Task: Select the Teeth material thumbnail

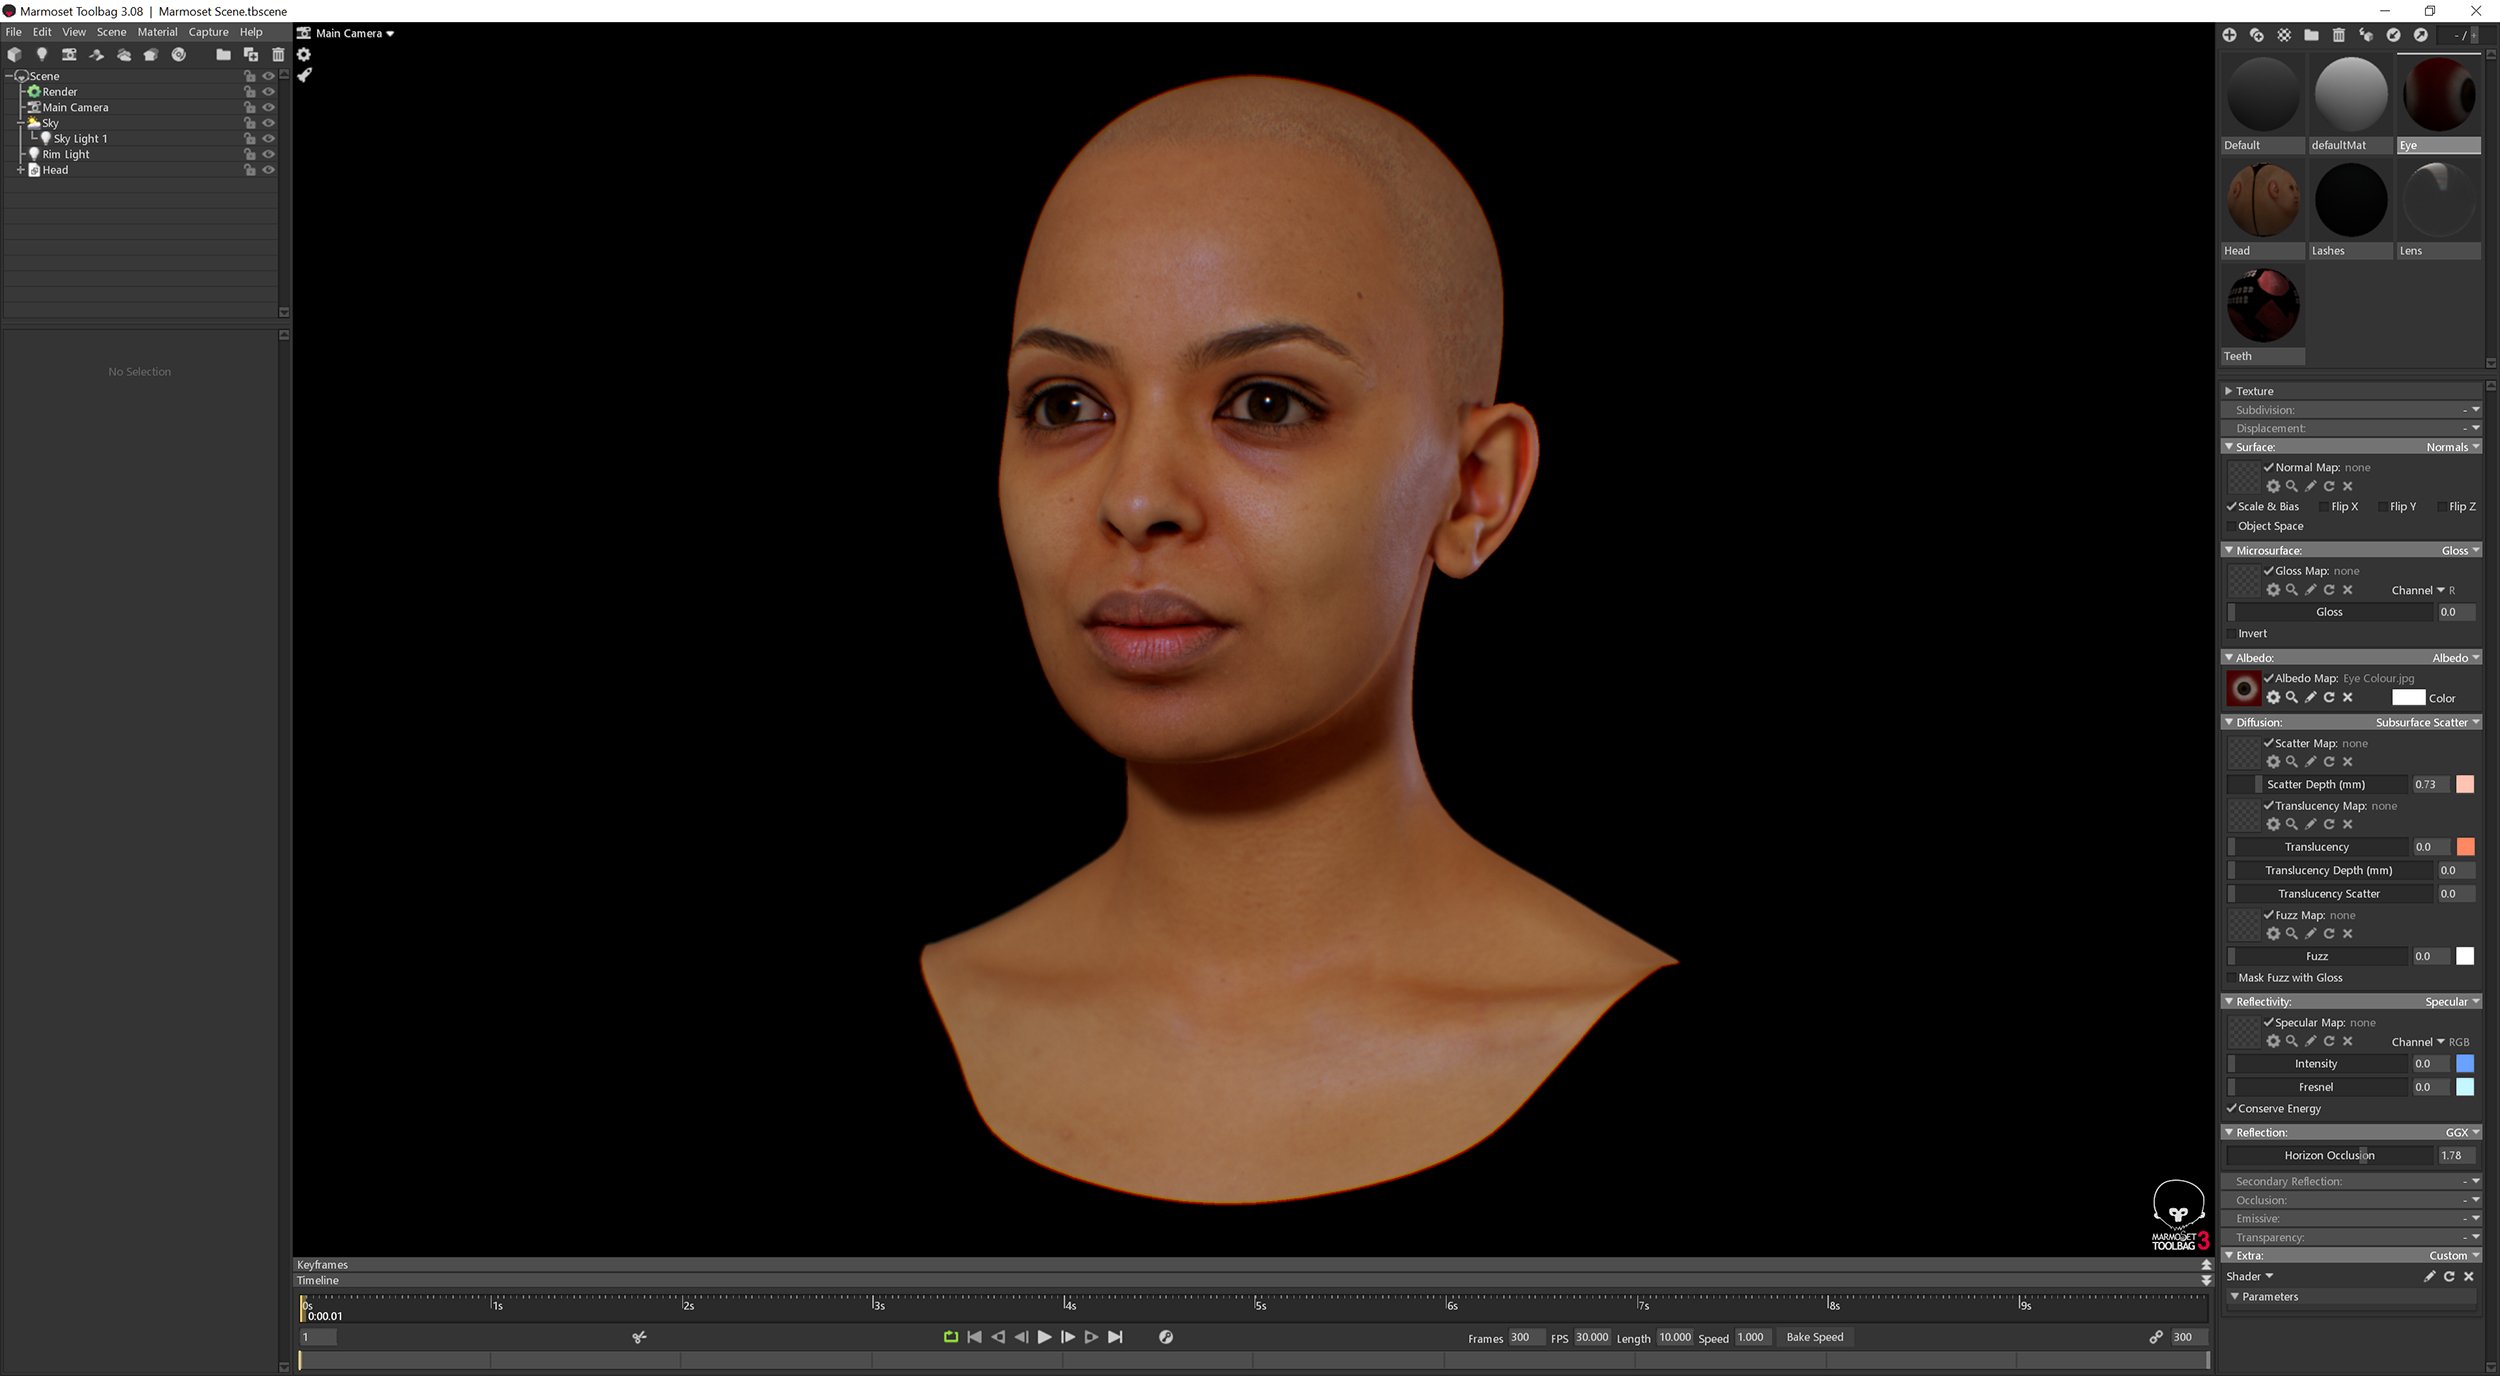Action: coord(2262,305)
